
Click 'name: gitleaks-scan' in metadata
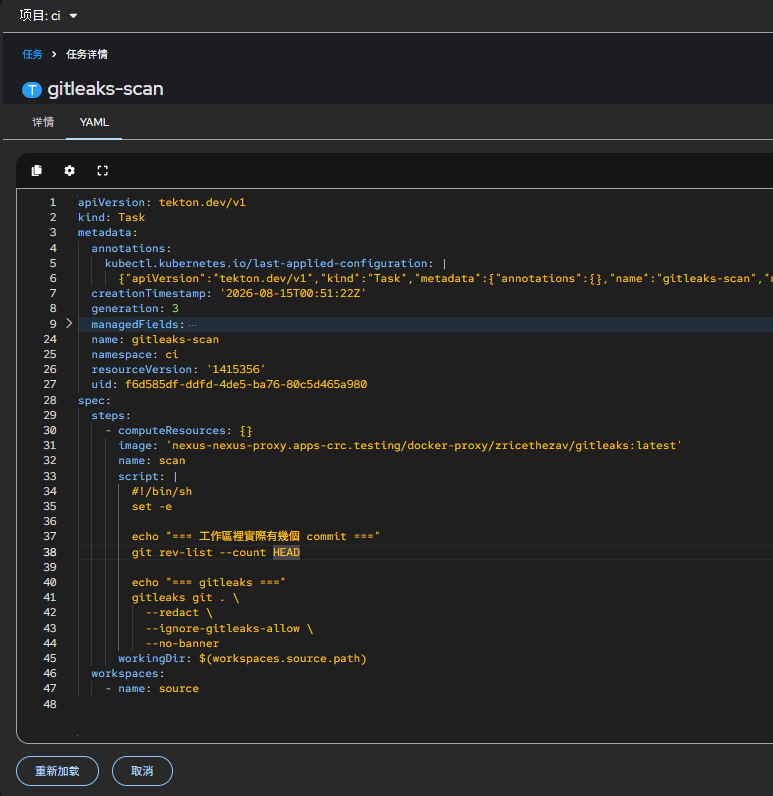pyautogui.click(x=155, y=339)
